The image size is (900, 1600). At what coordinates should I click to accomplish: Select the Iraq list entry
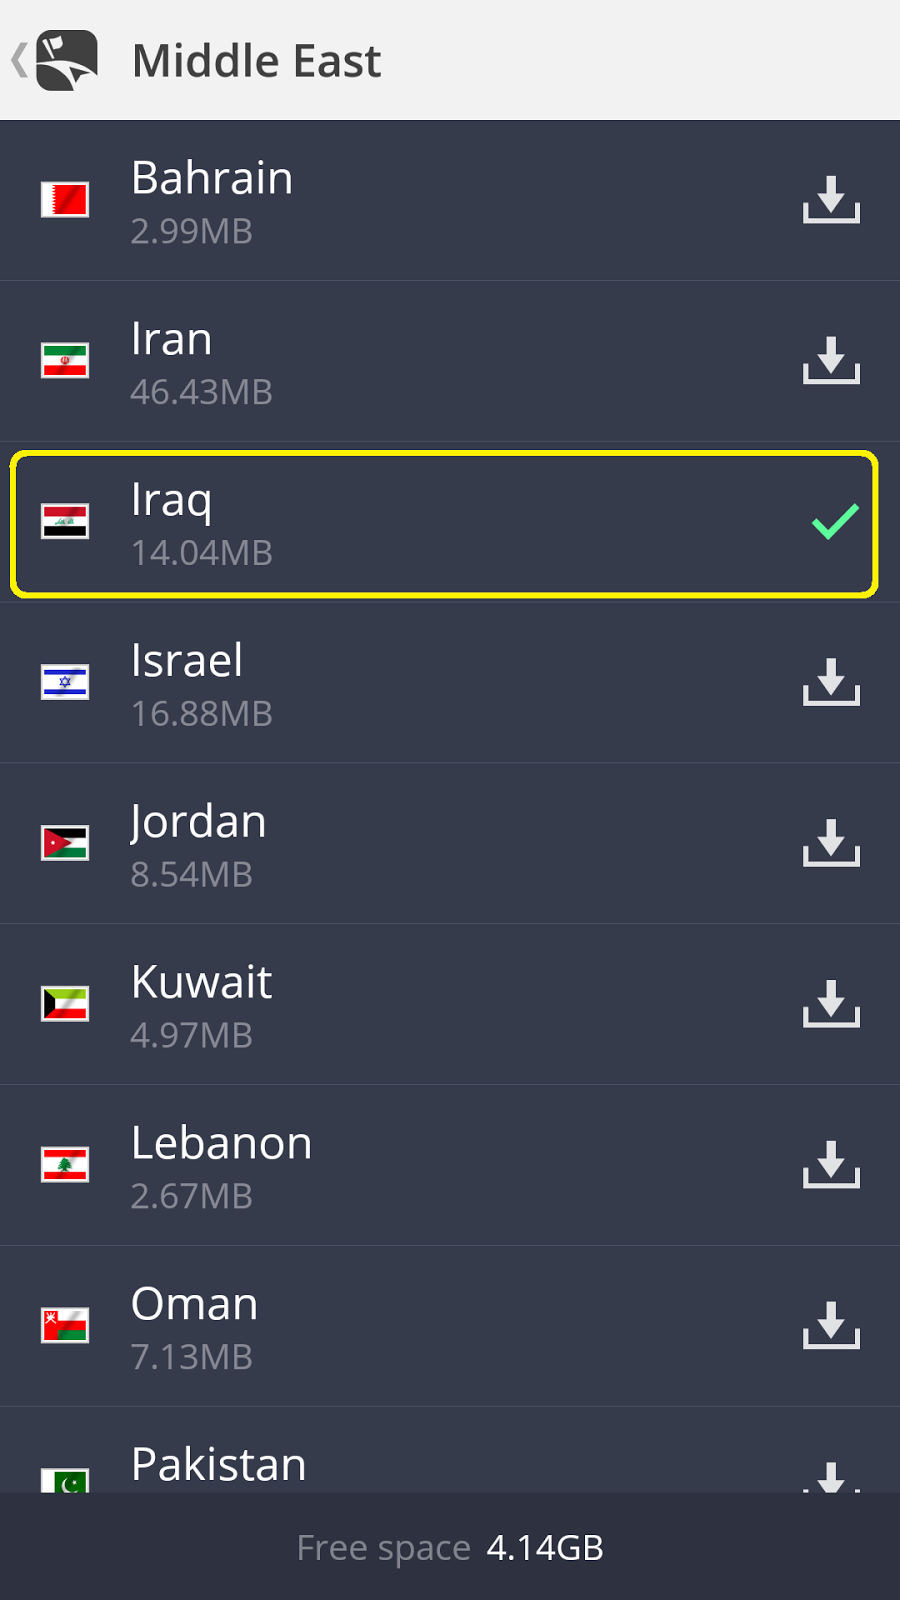click(445, 525)
